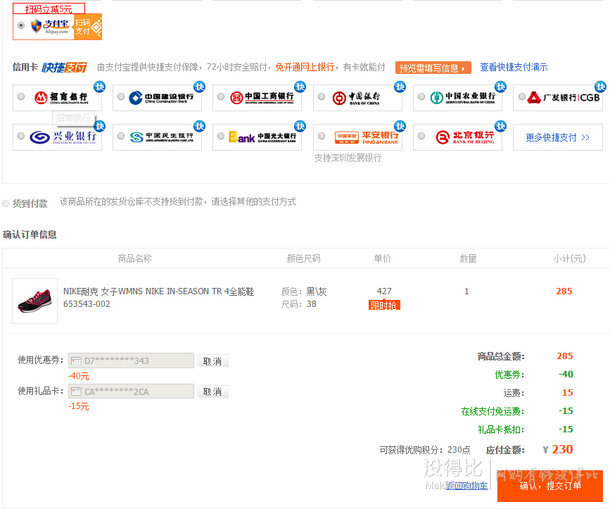610x509 pixels.
Task: Choose the 北京银行 logo
Action: (456, 137)
